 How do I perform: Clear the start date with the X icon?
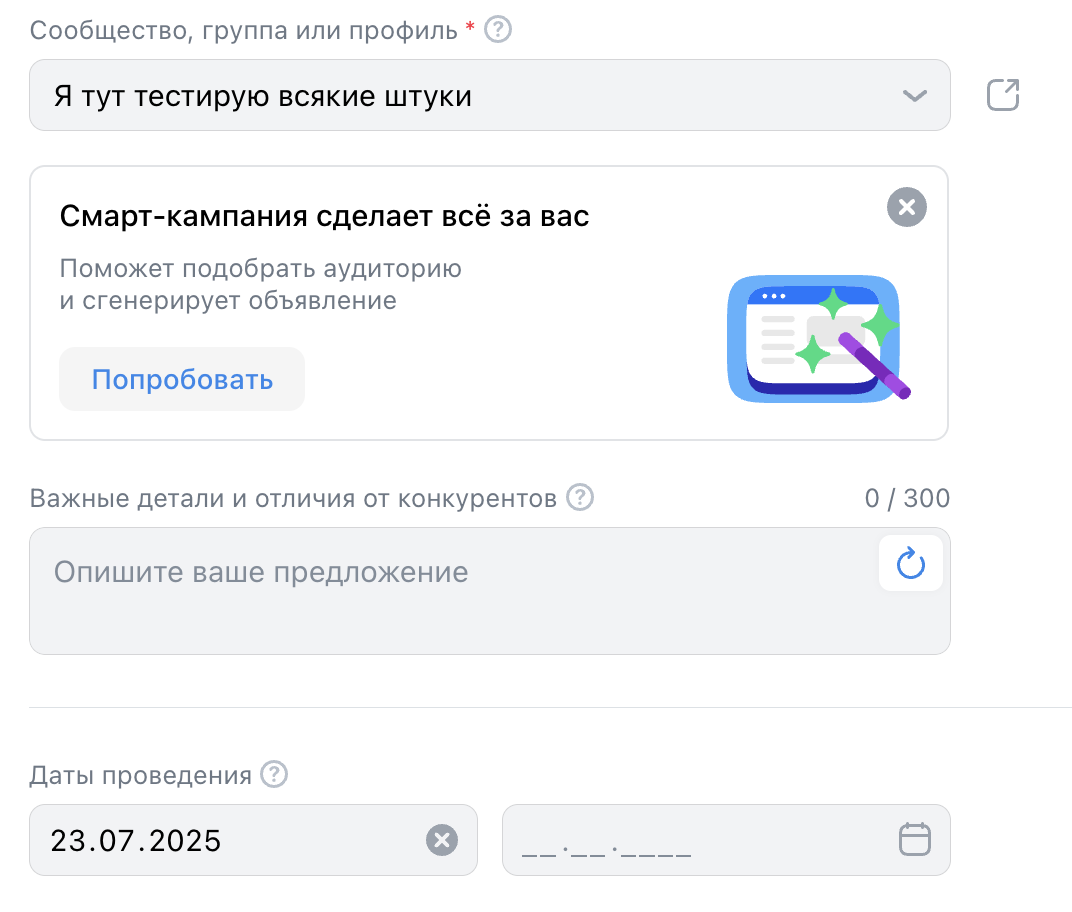(442, 840)
